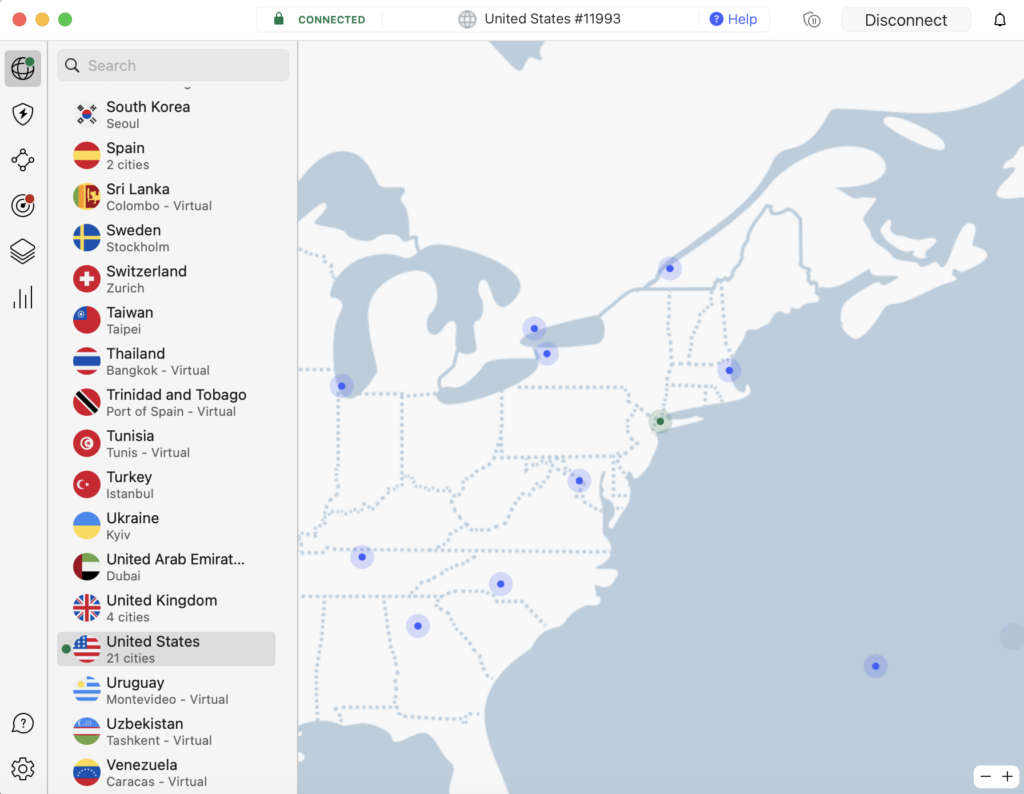Select Spain in country list
Viewport: 1024px width, 794px height.
coord(167,155)
